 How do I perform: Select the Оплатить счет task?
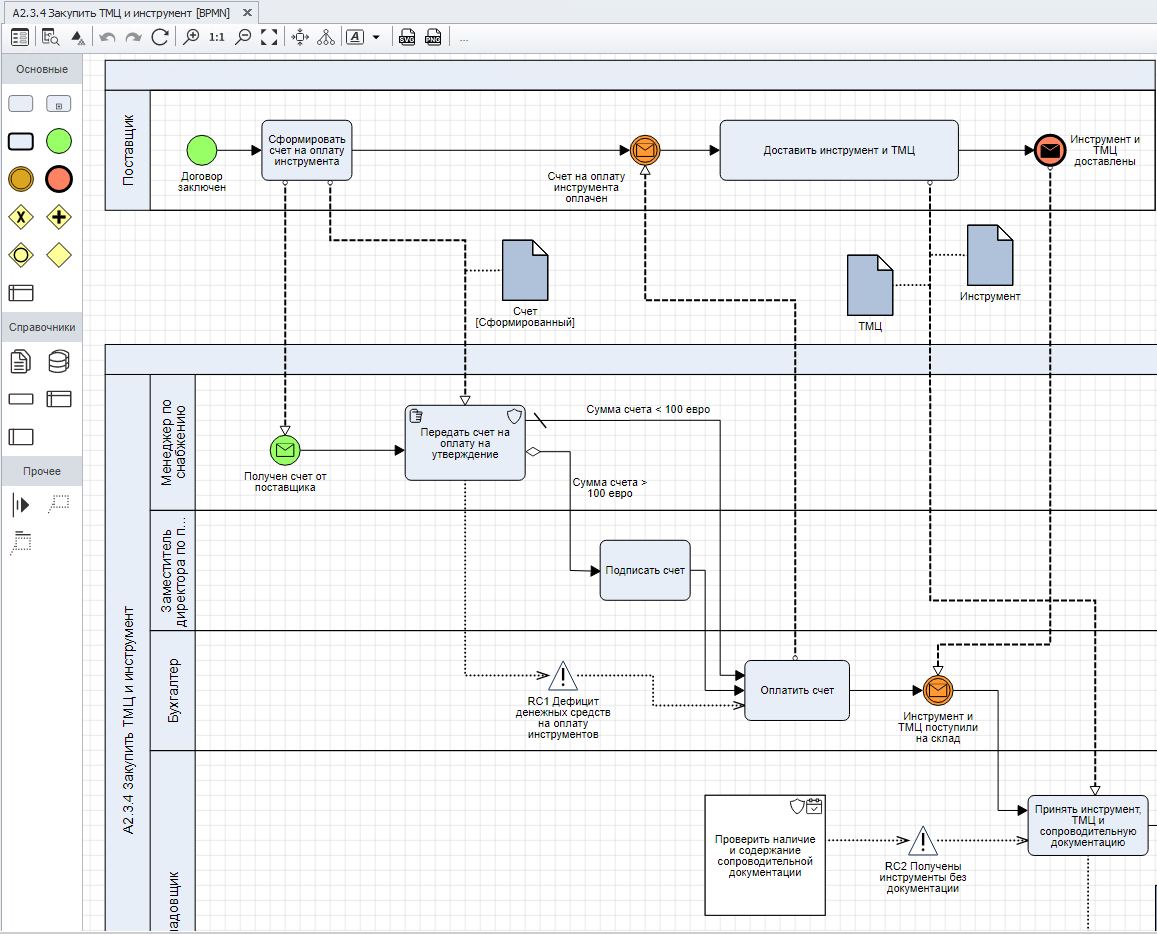[x=796, y=690]
